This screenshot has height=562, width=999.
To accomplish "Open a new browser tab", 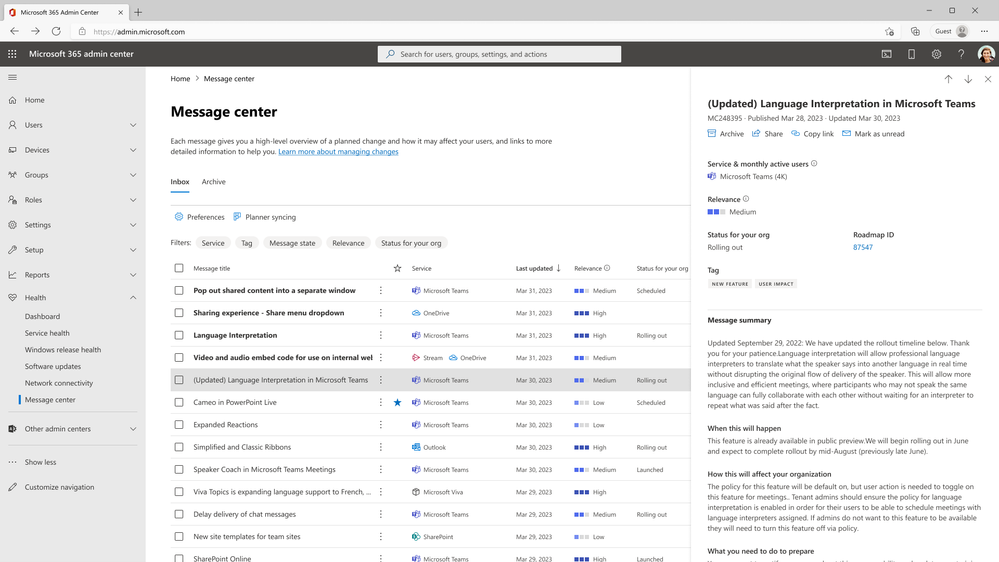I will pos(138,12).
